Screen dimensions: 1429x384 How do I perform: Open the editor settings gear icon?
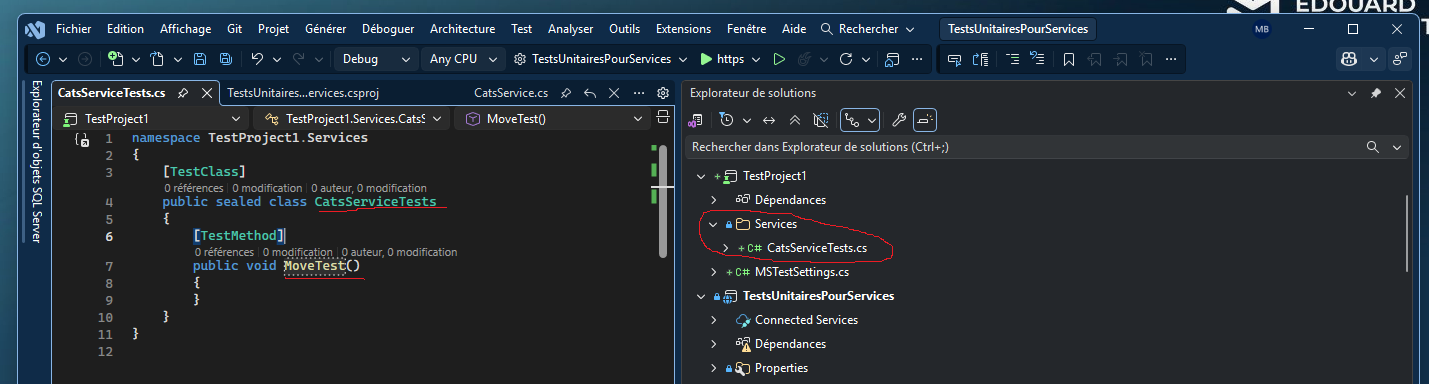click(662, 93)
